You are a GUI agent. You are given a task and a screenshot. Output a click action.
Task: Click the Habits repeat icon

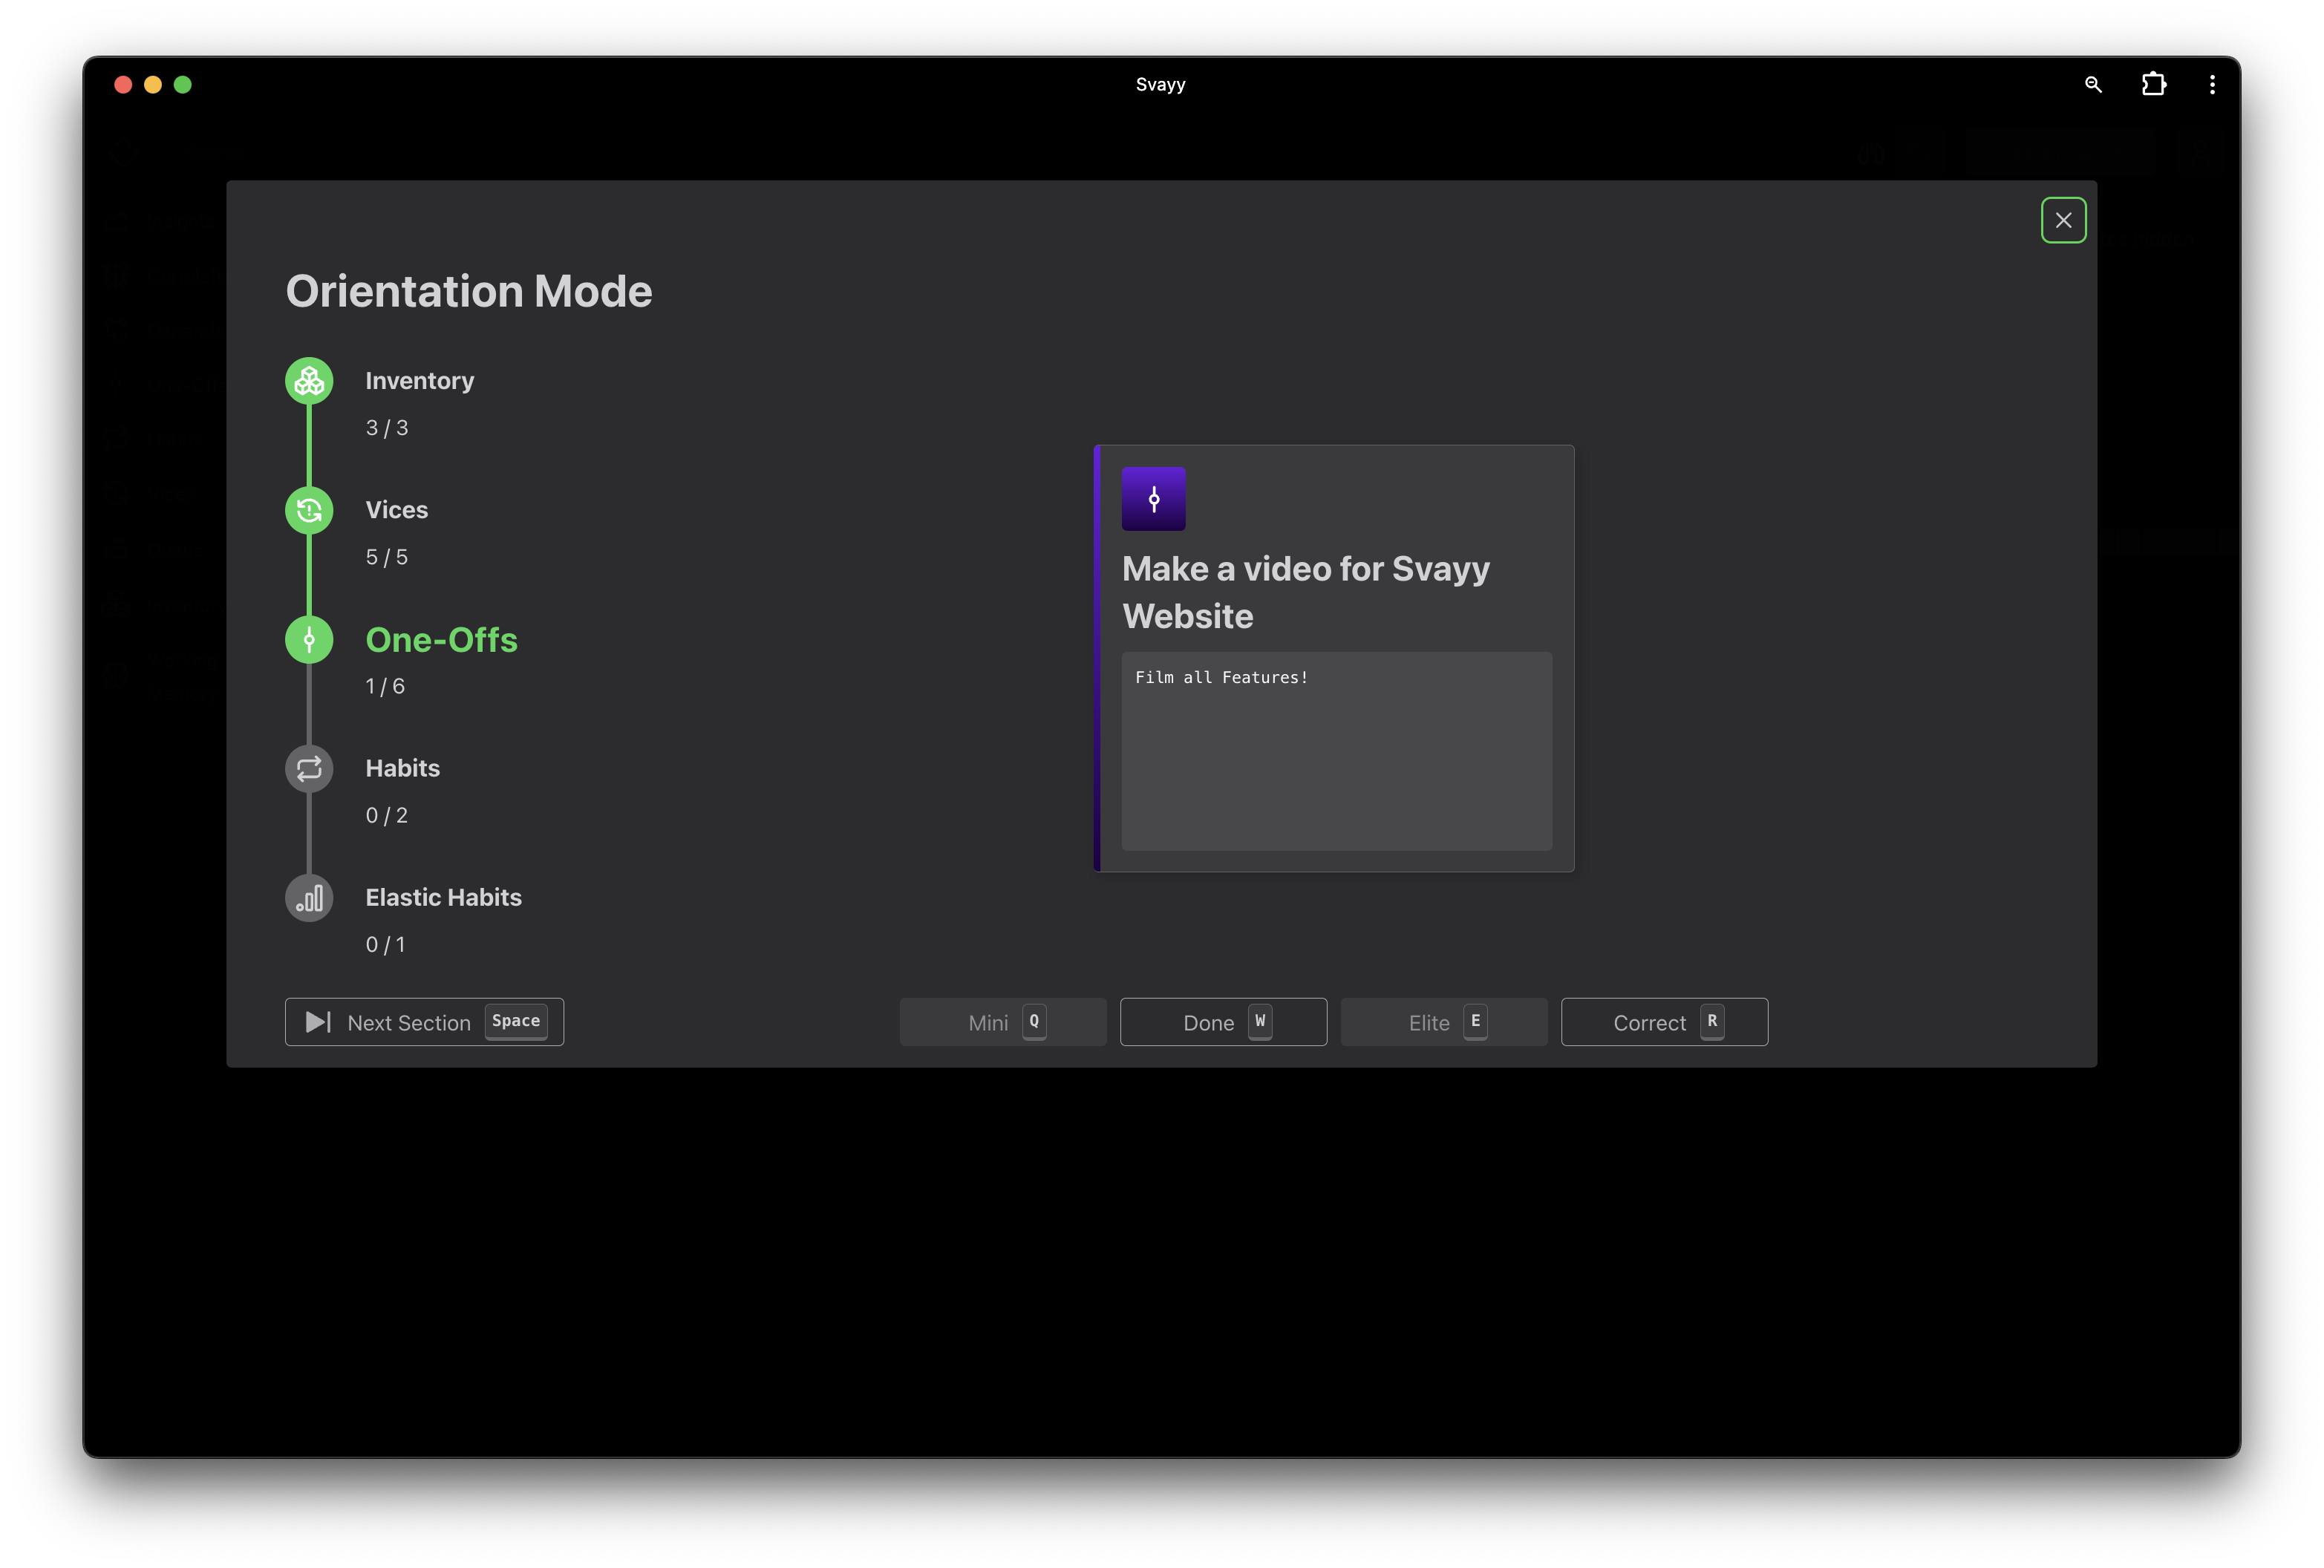(x=309, y=768)
